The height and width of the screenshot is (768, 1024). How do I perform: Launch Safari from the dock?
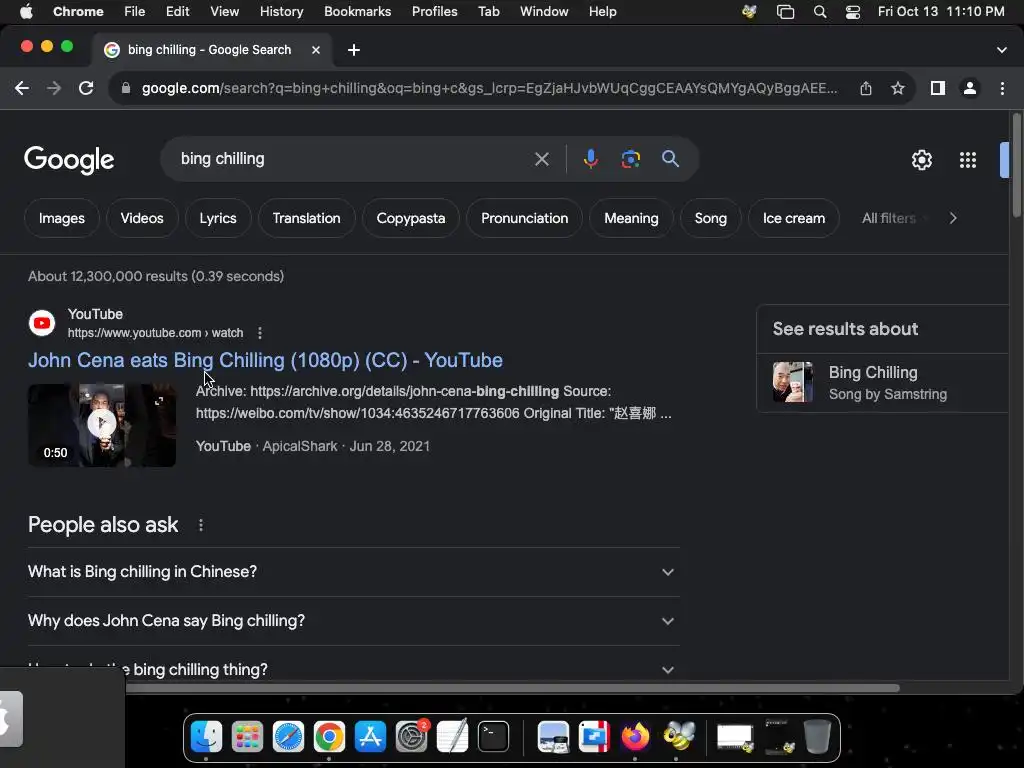[x=288, y=737]
